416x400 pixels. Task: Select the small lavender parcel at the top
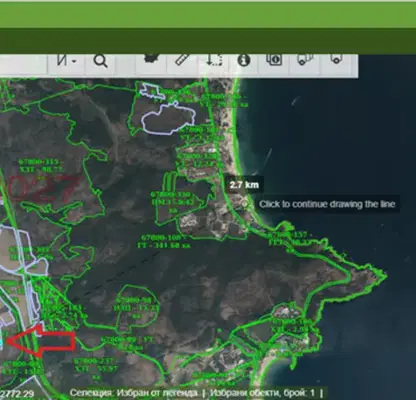[x=152, y=90]
